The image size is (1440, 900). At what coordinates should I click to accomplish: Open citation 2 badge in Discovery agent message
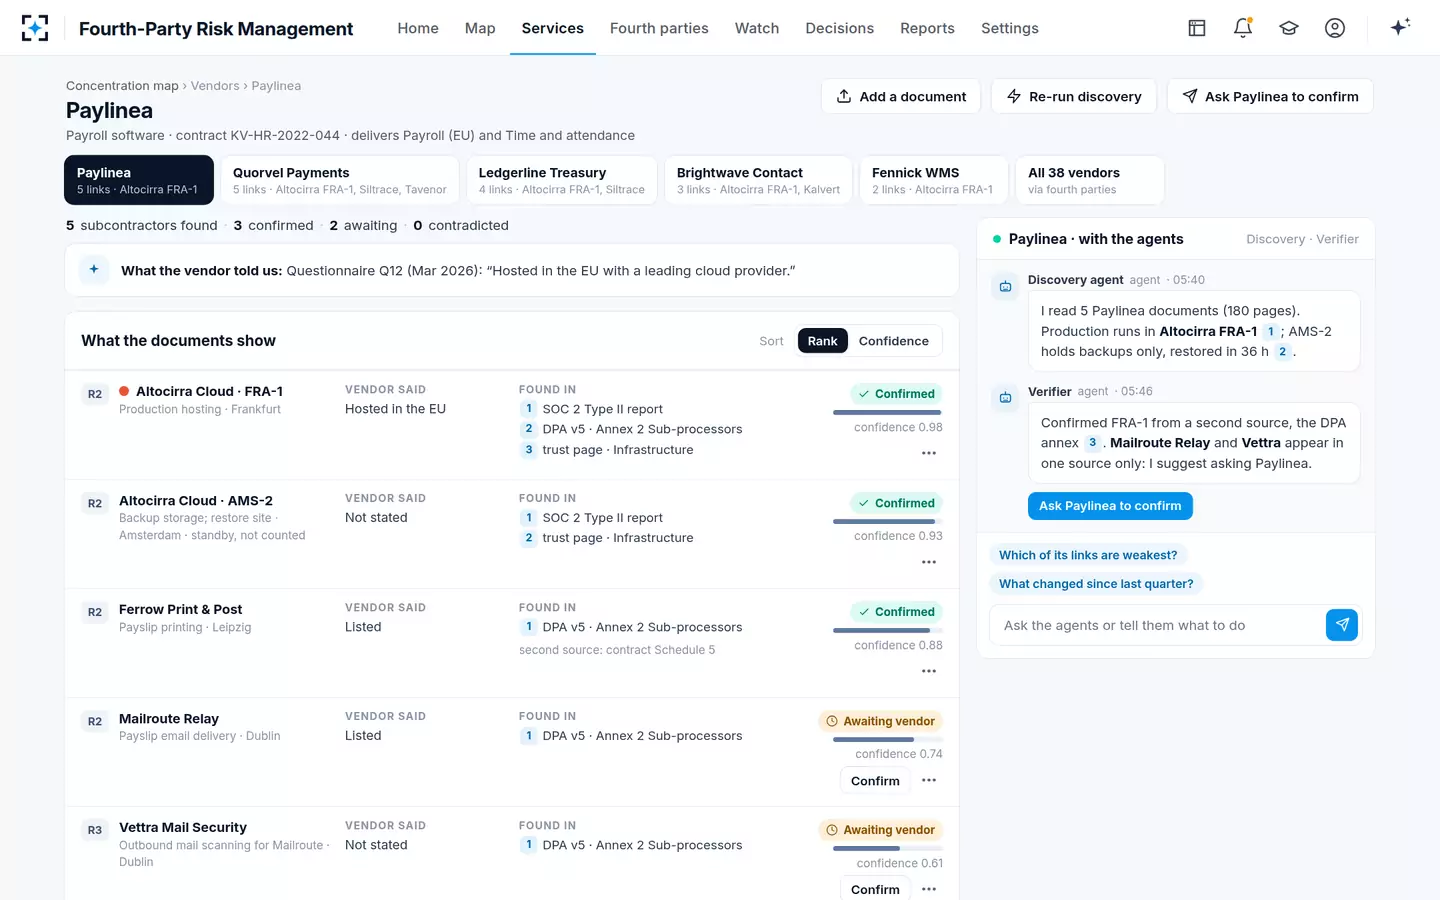pos(1282,352)
